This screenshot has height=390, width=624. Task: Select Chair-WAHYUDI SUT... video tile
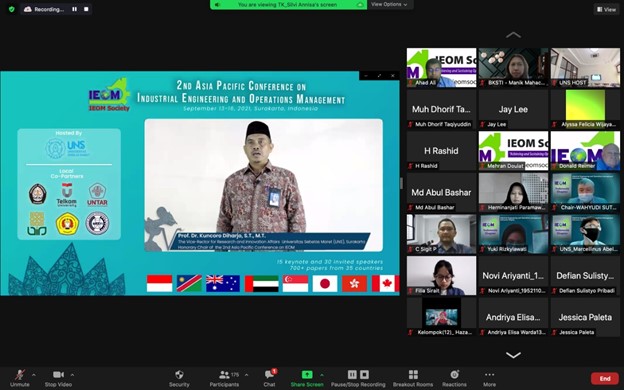585,192
